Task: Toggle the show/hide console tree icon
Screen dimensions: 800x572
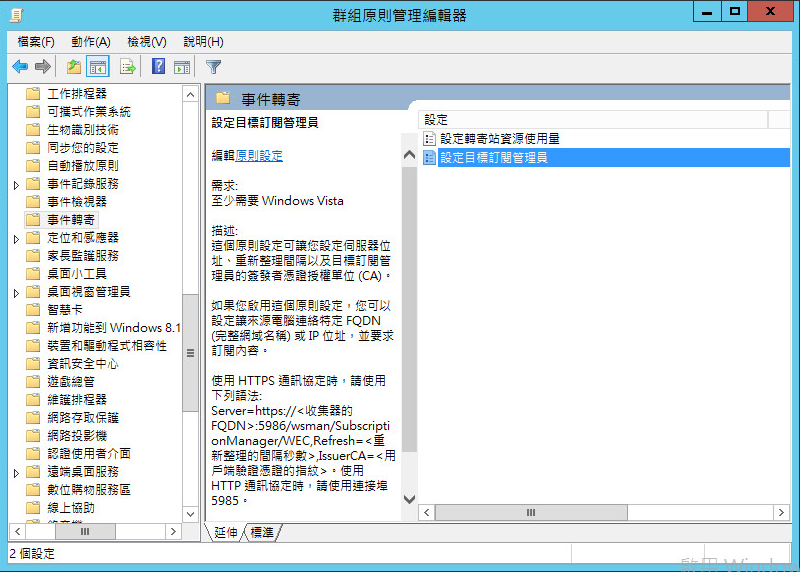Action: coord(97,66)
